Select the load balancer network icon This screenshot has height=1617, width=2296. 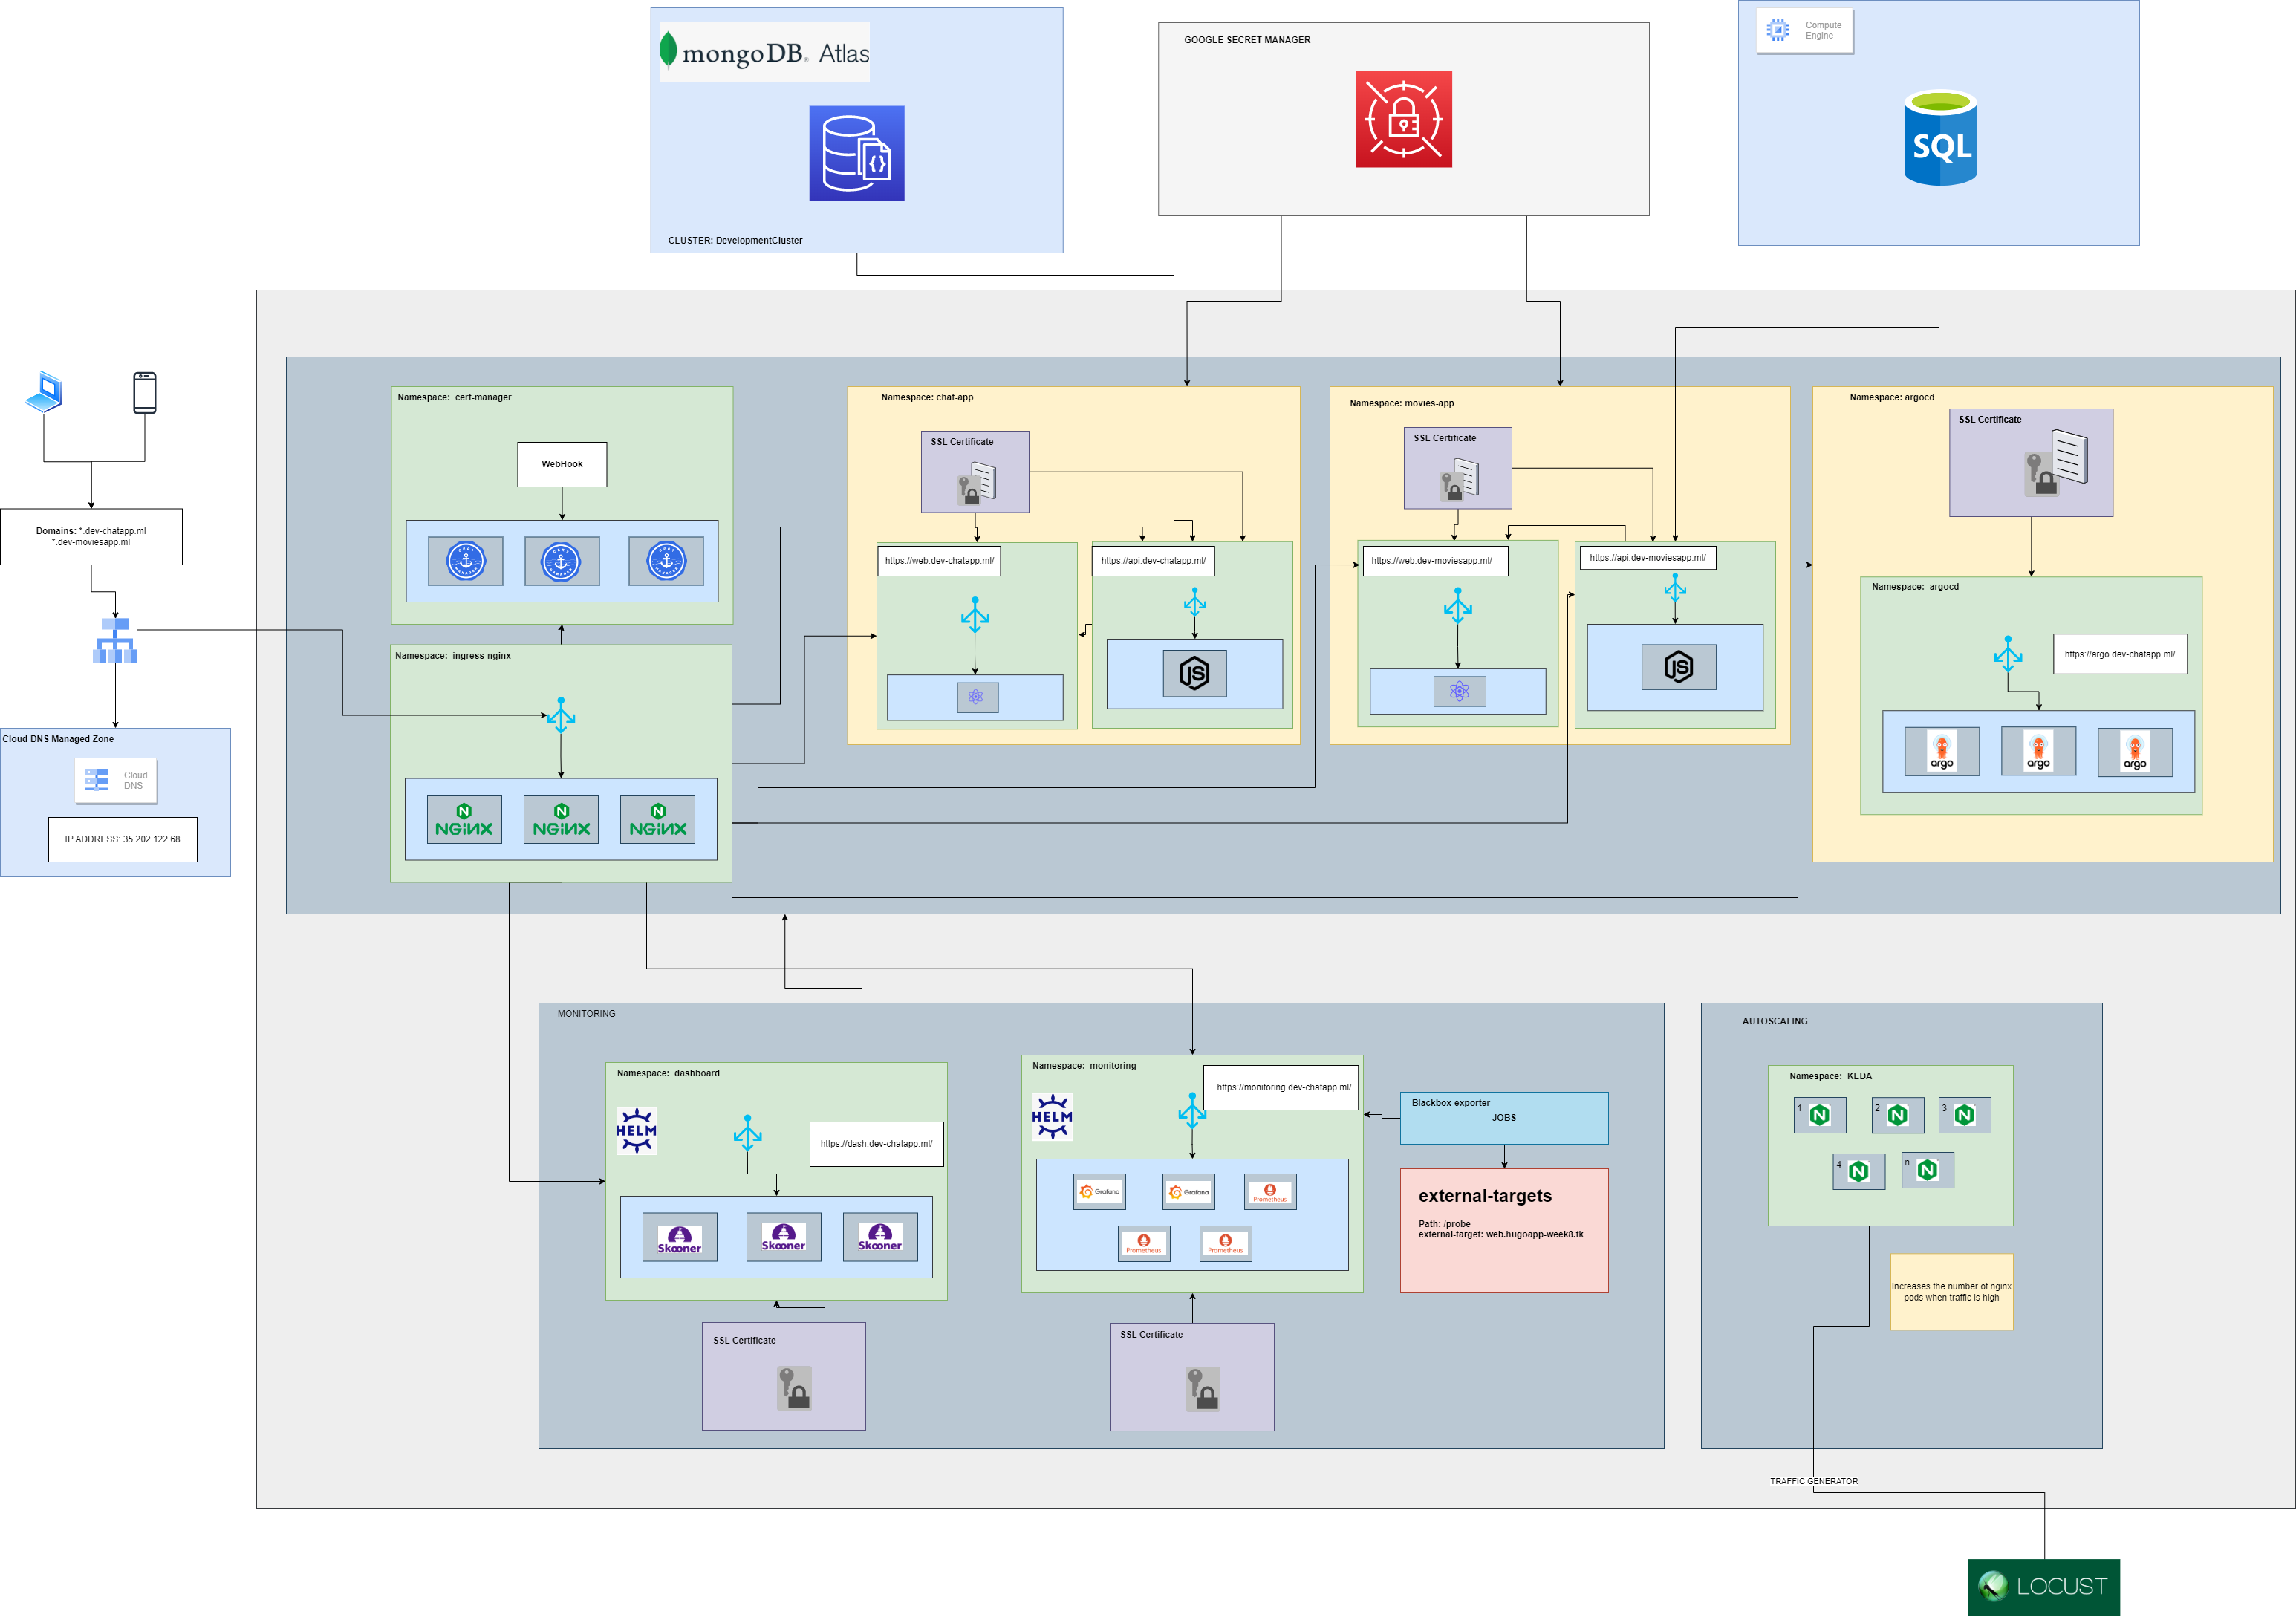[x=115, y=640]
